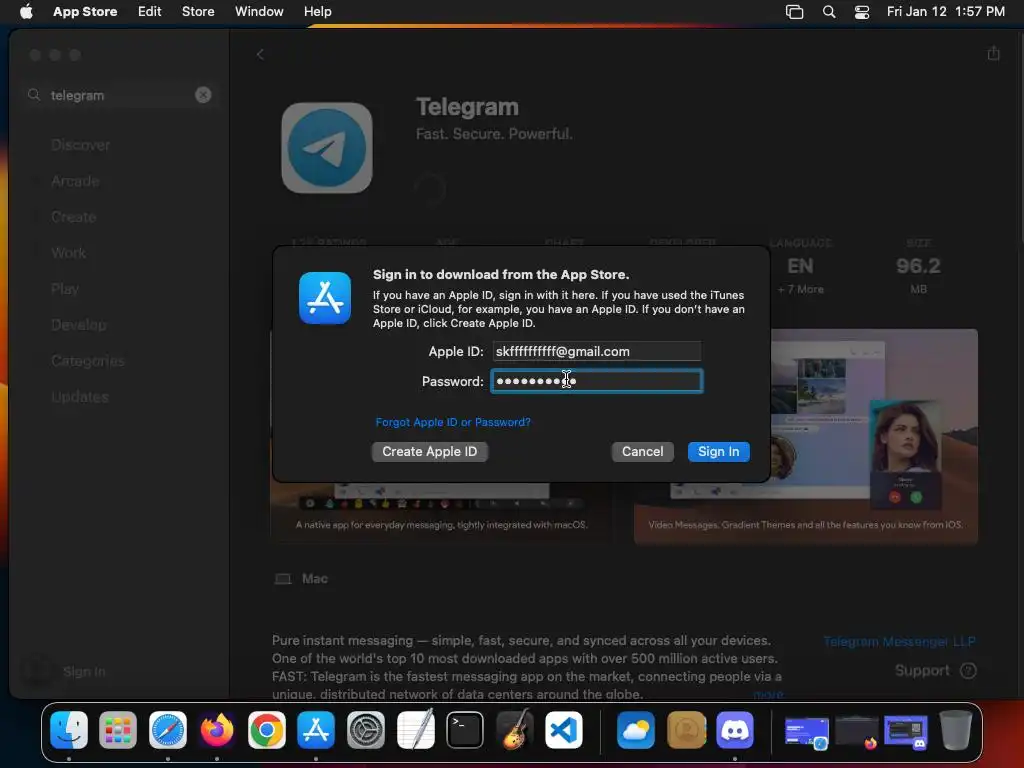
Task: Click the telegram search box
Action: coord(121,95)
